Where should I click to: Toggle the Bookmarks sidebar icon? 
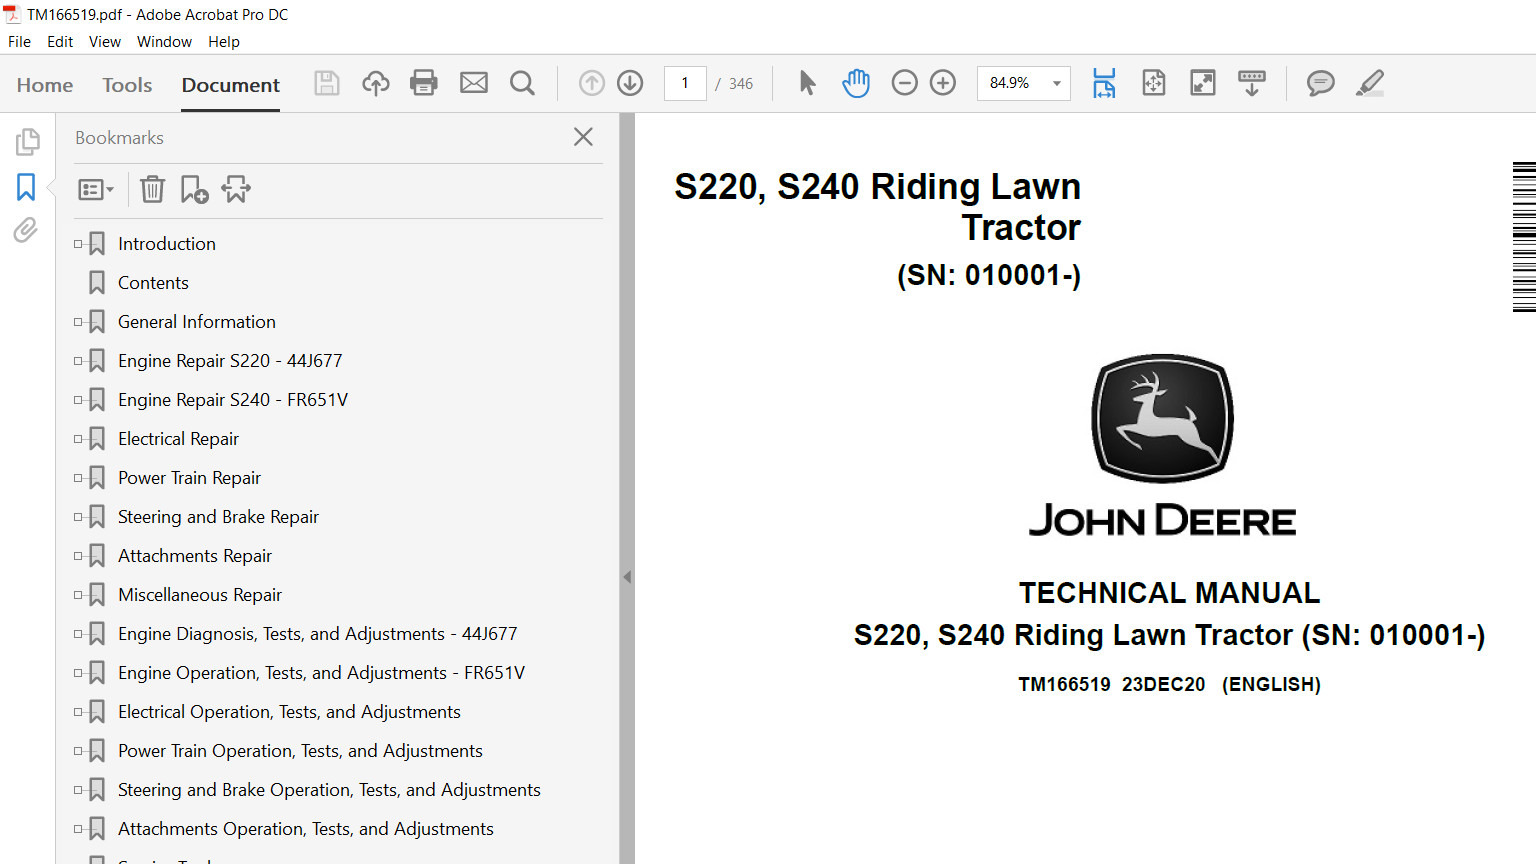click(26, 187)
